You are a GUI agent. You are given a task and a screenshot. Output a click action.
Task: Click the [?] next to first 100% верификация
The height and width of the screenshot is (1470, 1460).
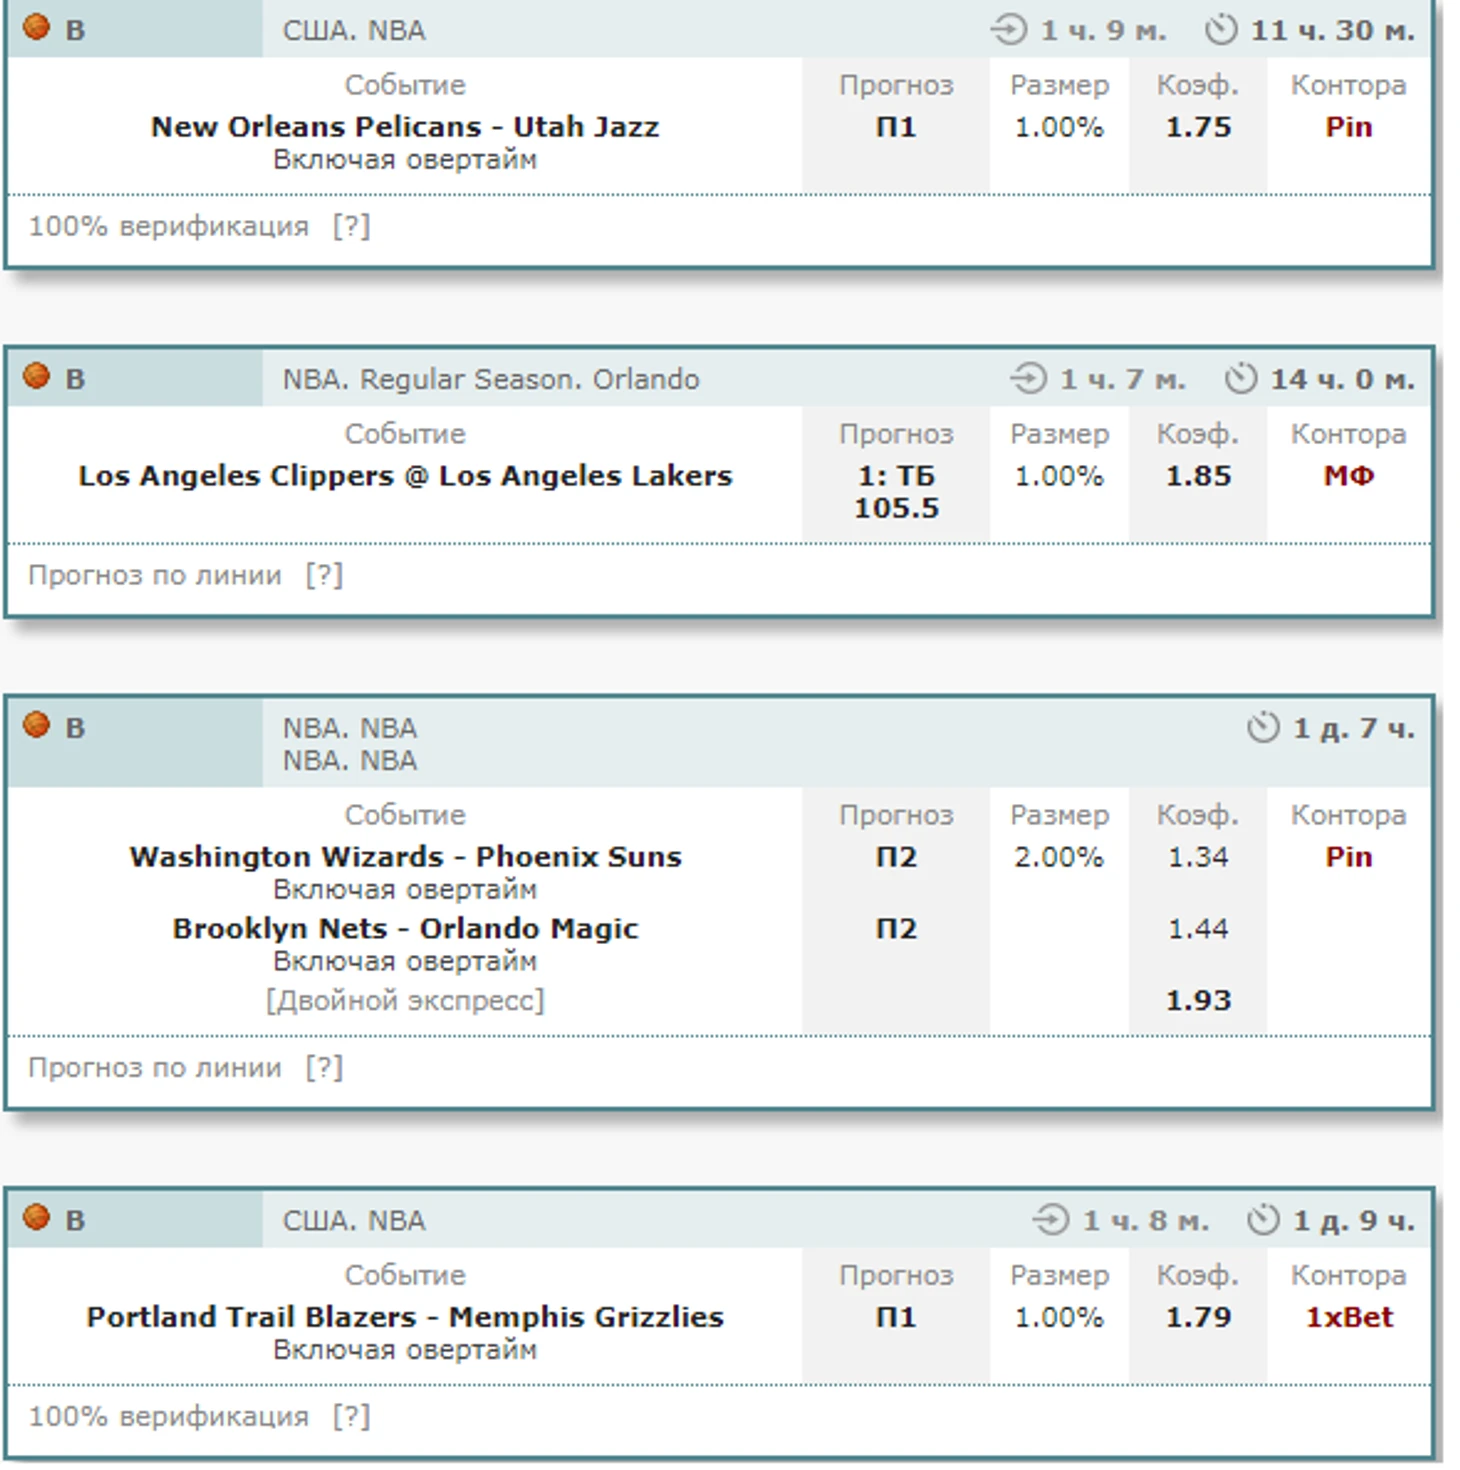point(351,227)
